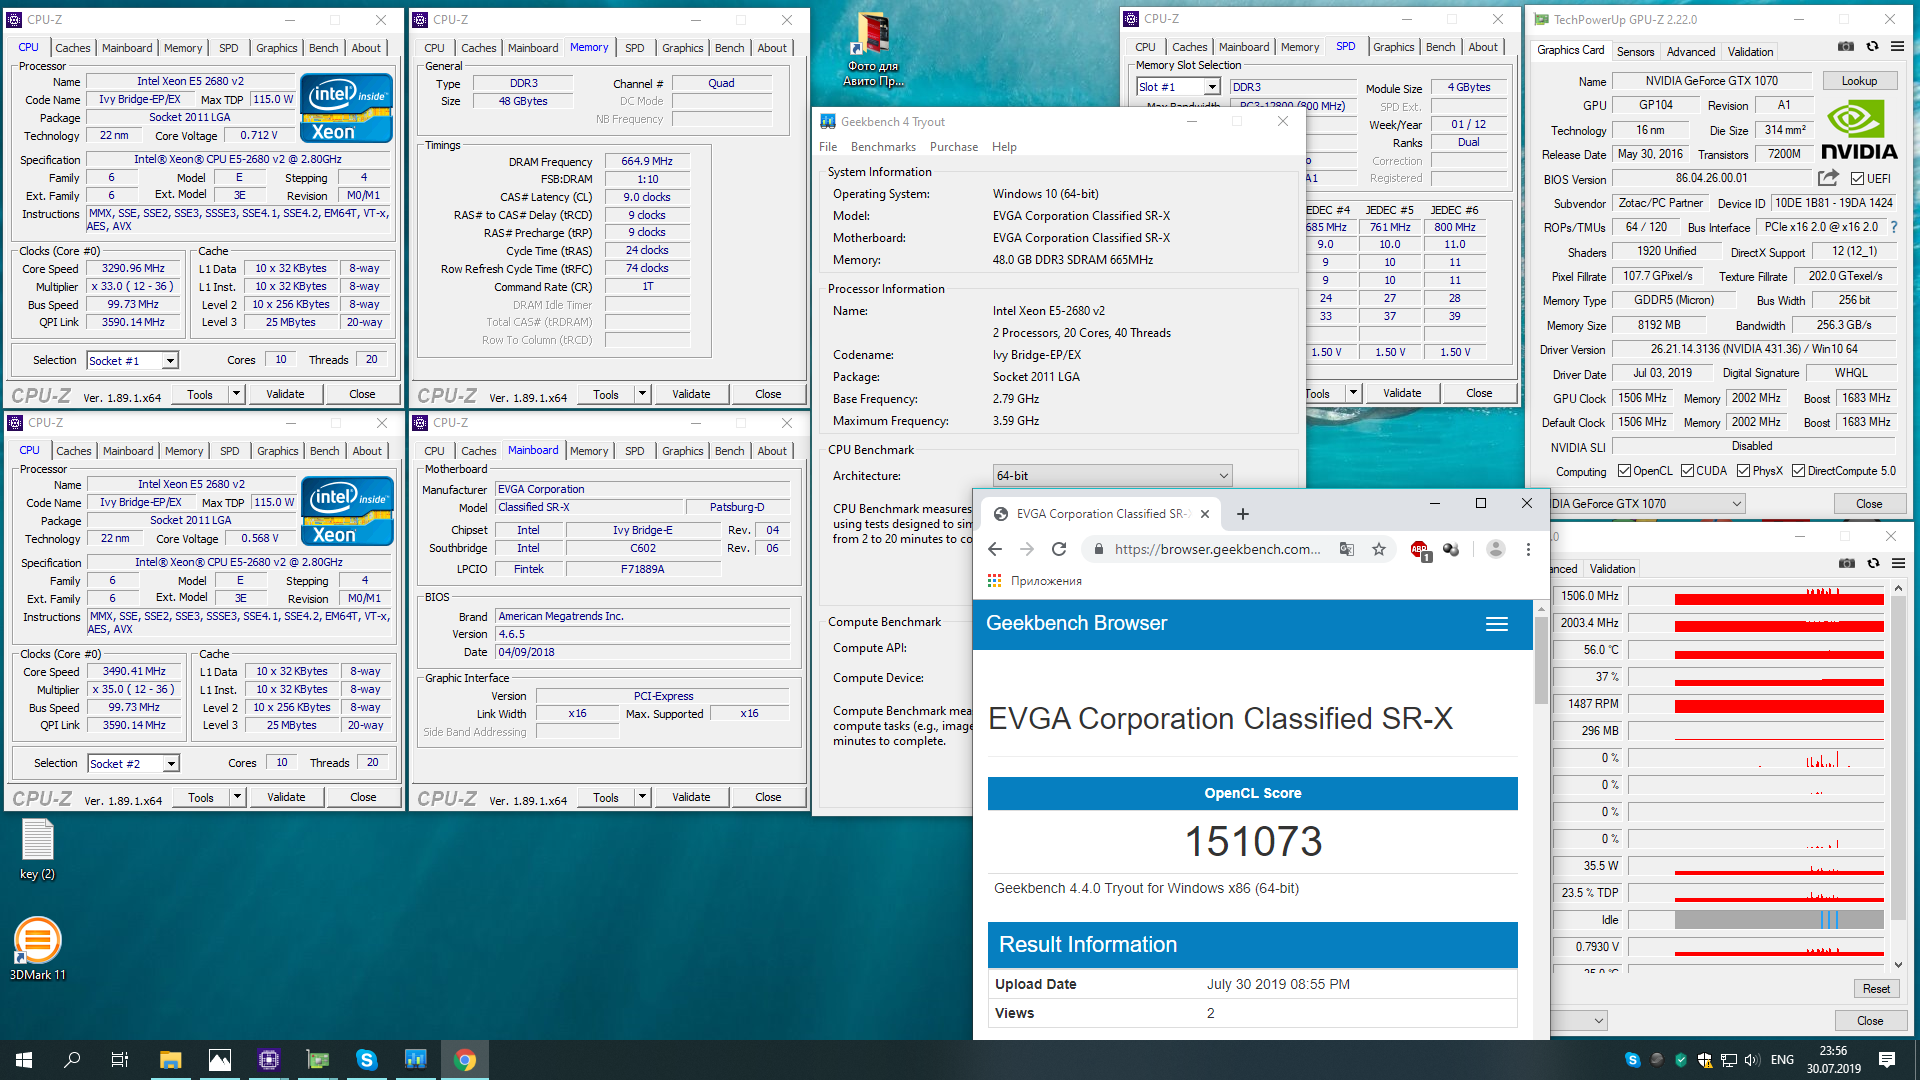Bookmark the page with the star icon

(x=1379, y=549)
